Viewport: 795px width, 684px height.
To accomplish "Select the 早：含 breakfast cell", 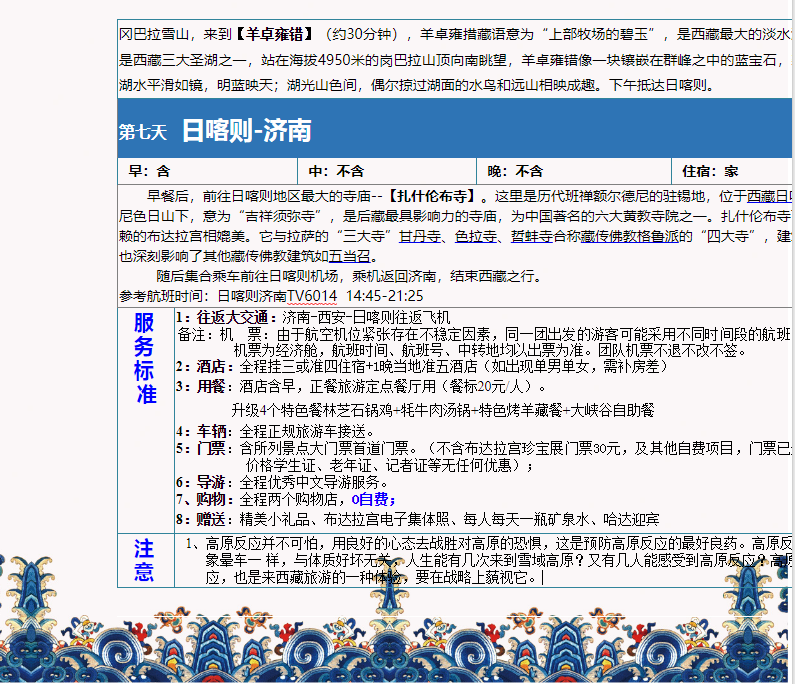I will 150,171.
